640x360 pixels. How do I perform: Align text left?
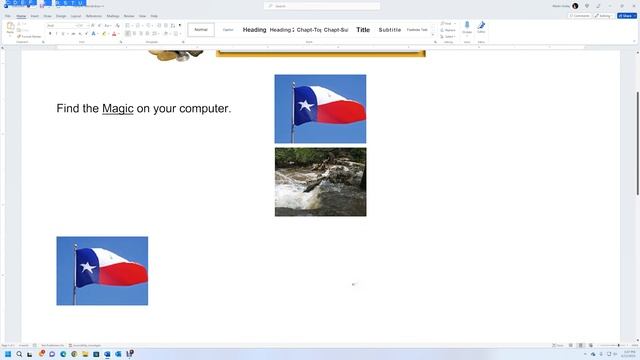pos(128,33)
